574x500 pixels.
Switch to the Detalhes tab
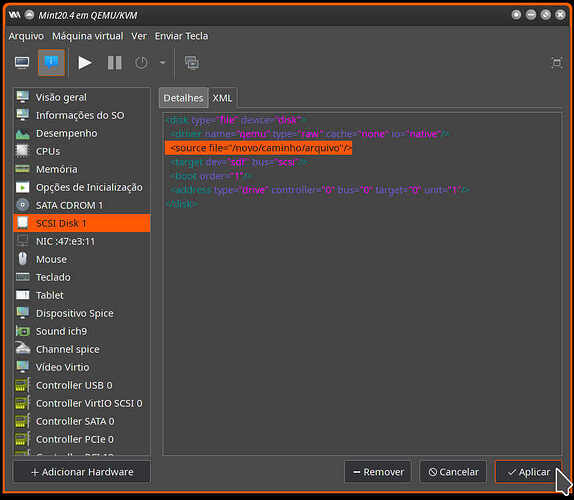coord(183,98)
